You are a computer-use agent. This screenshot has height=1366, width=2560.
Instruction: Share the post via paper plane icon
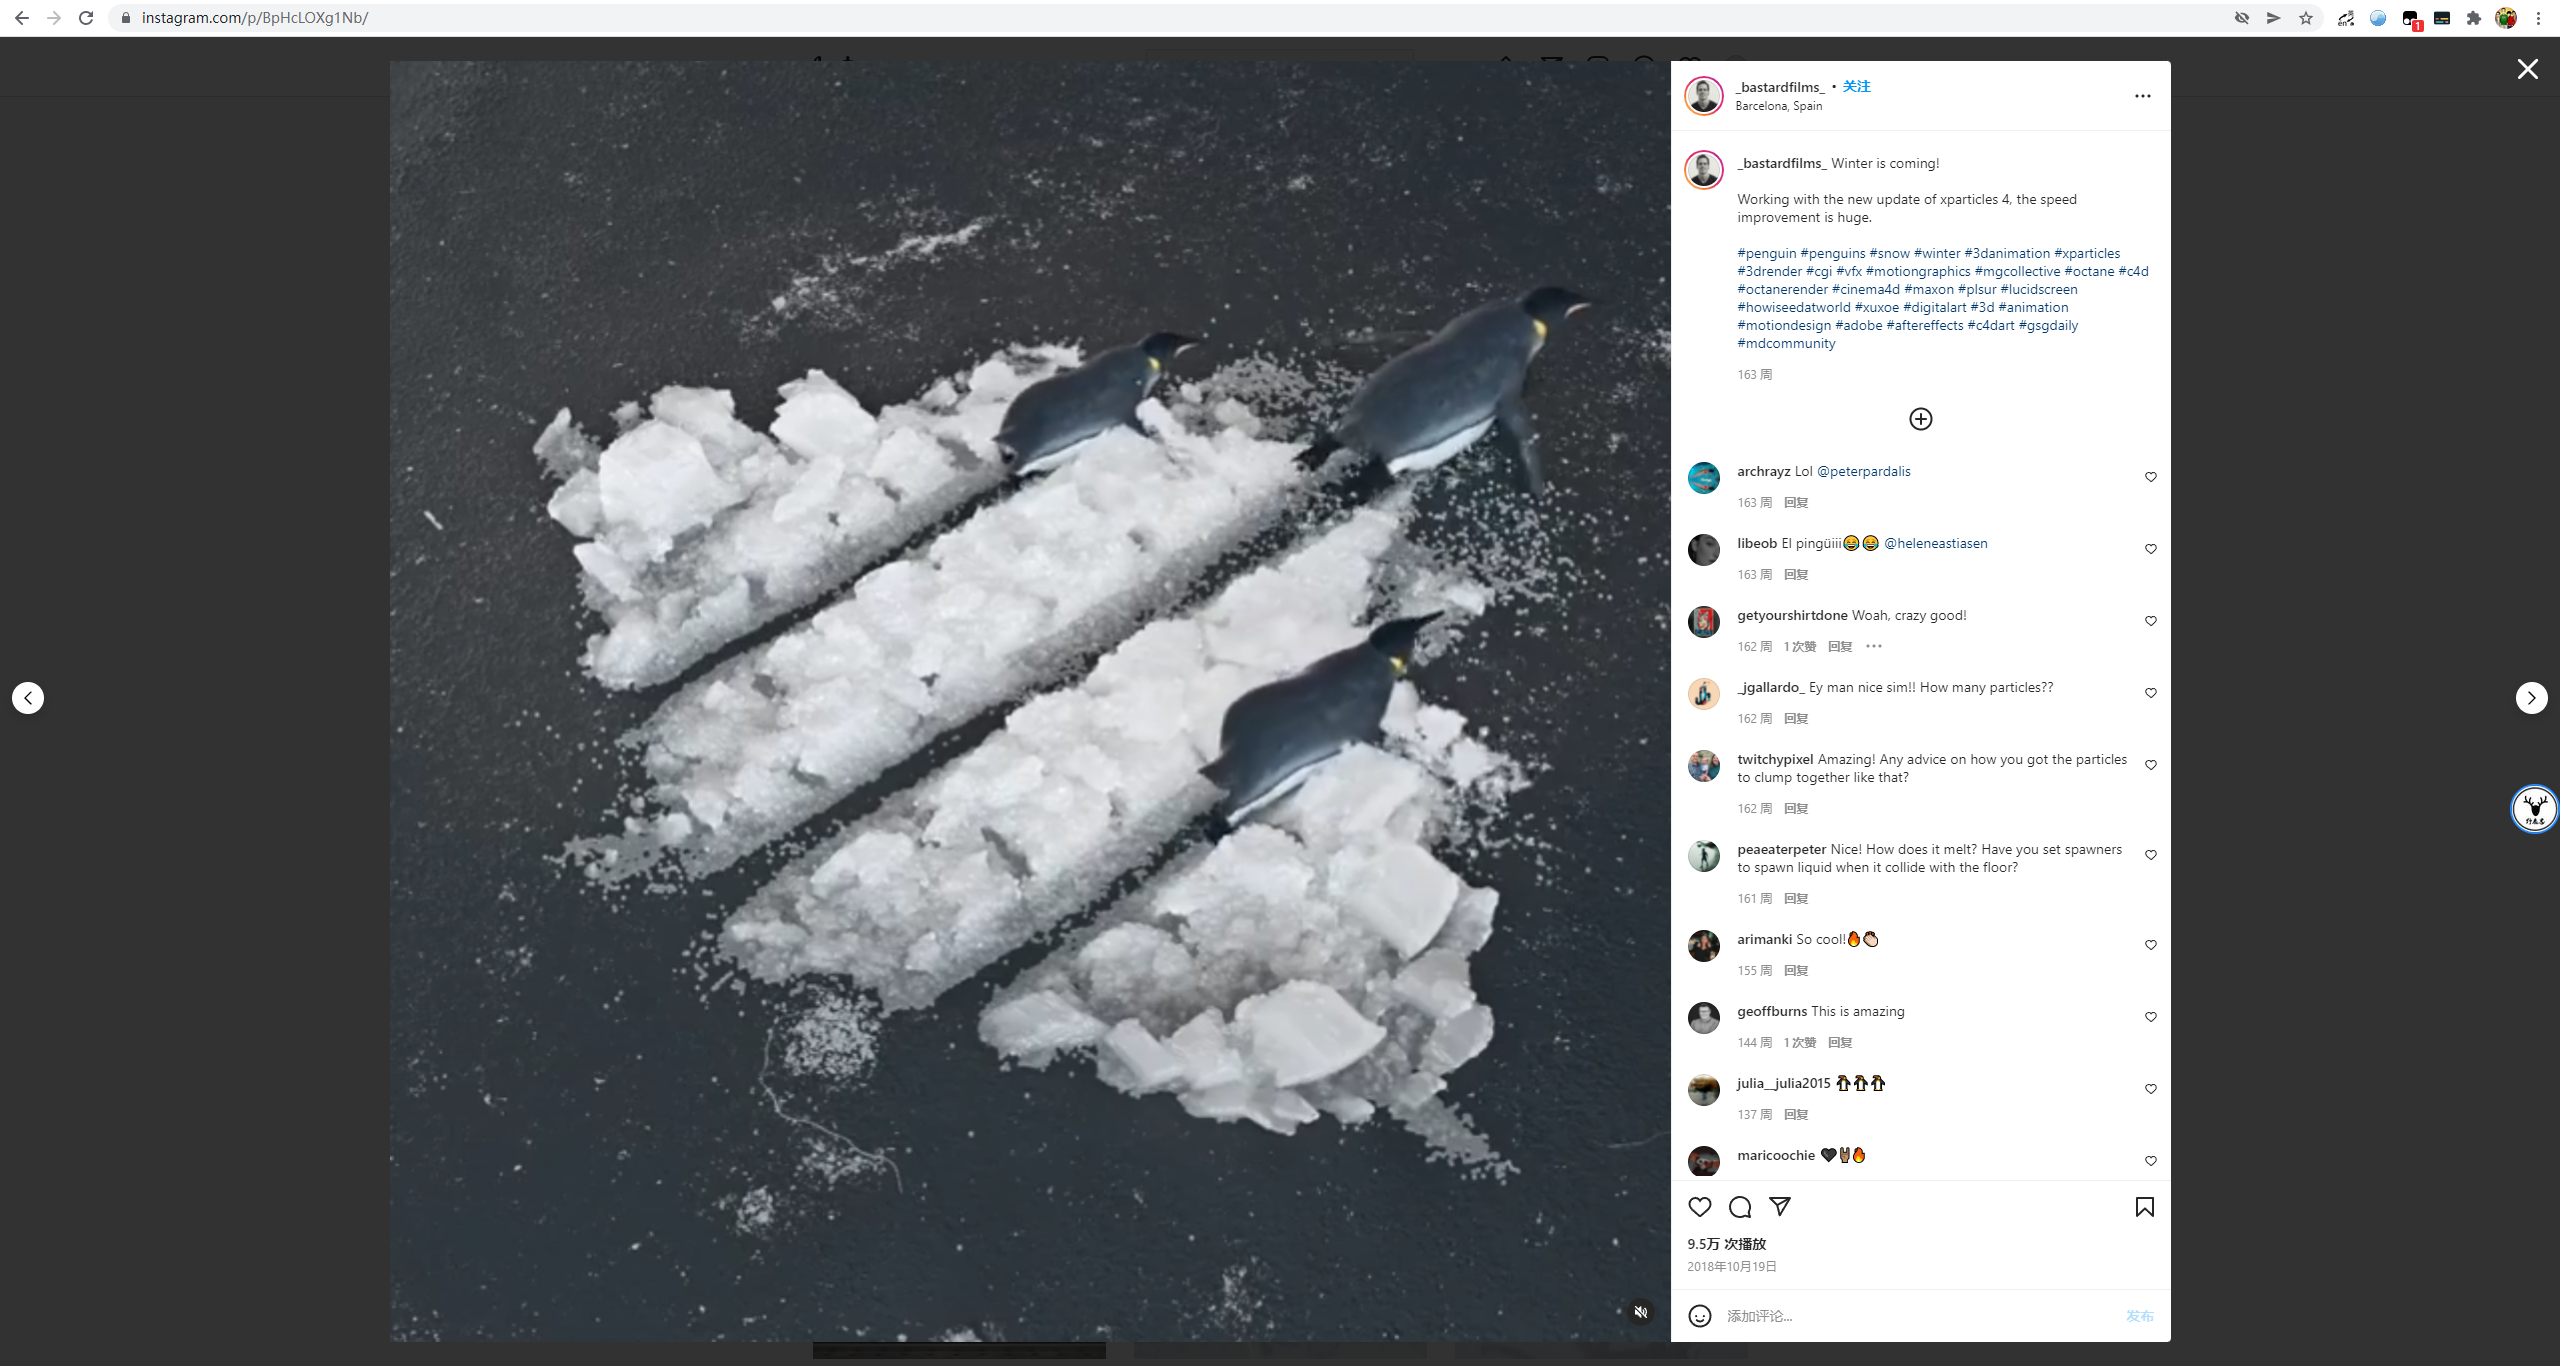click(x=1780, y=1206)
